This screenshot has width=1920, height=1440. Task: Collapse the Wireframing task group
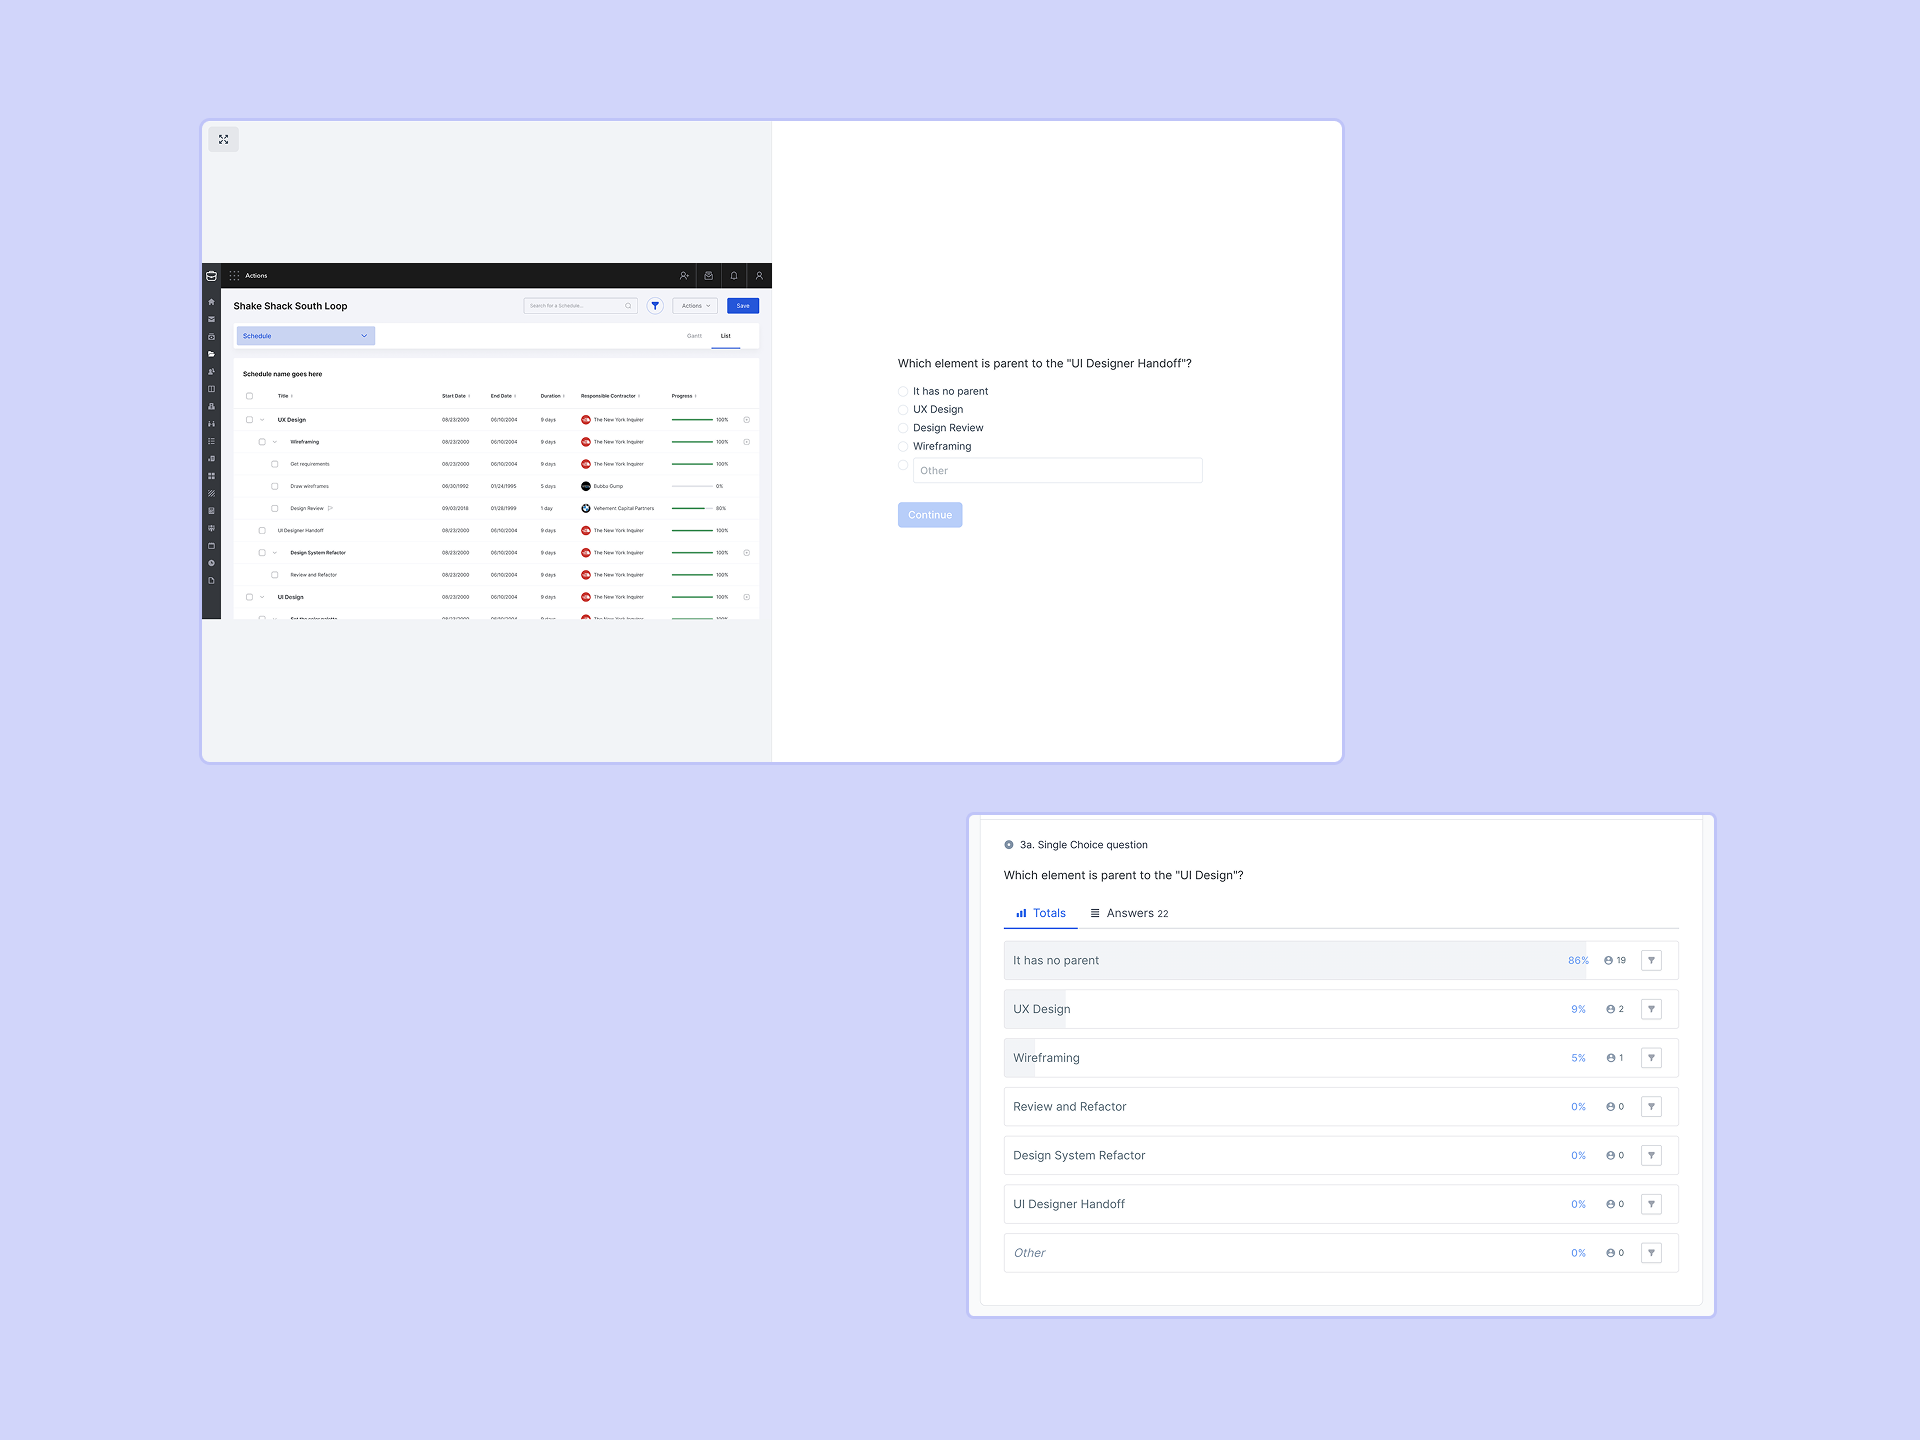point(274,441)
